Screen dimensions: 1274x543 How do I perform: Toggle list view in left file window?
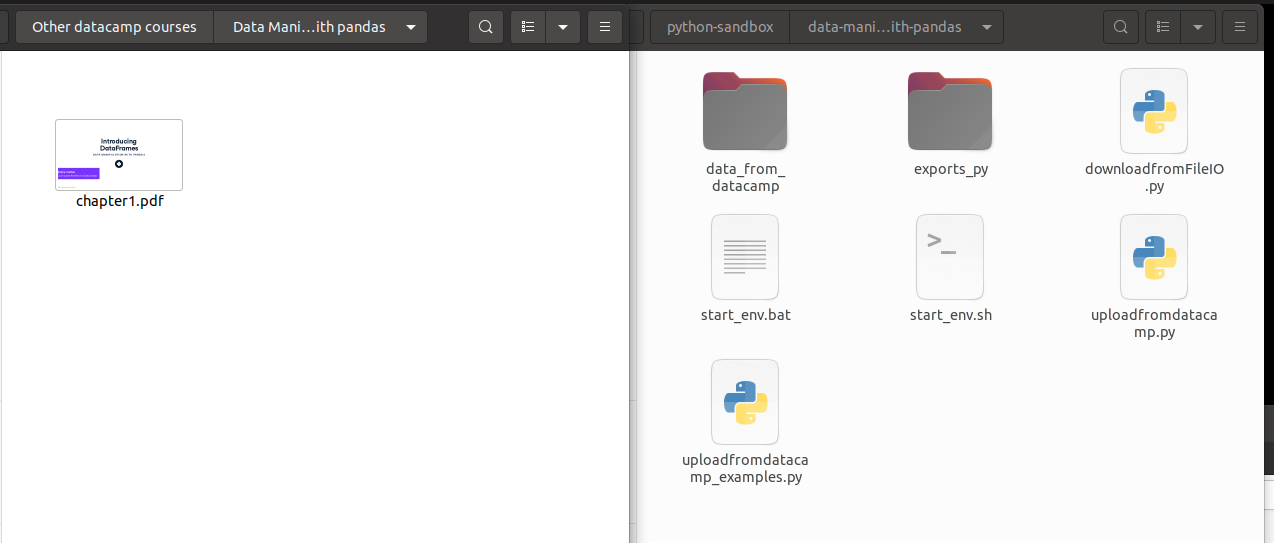[528, 27]
